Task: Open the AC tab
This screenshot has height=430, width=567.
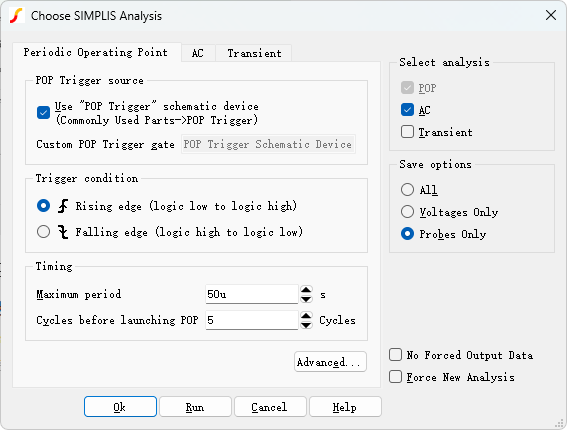Action: (198, 53)
